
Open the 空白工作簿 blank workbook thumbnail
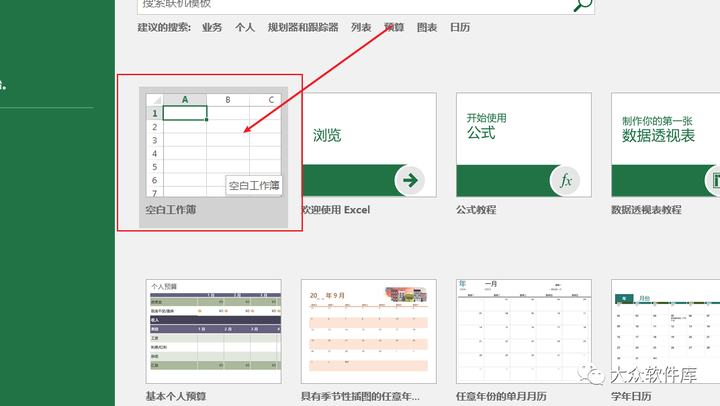214,145
